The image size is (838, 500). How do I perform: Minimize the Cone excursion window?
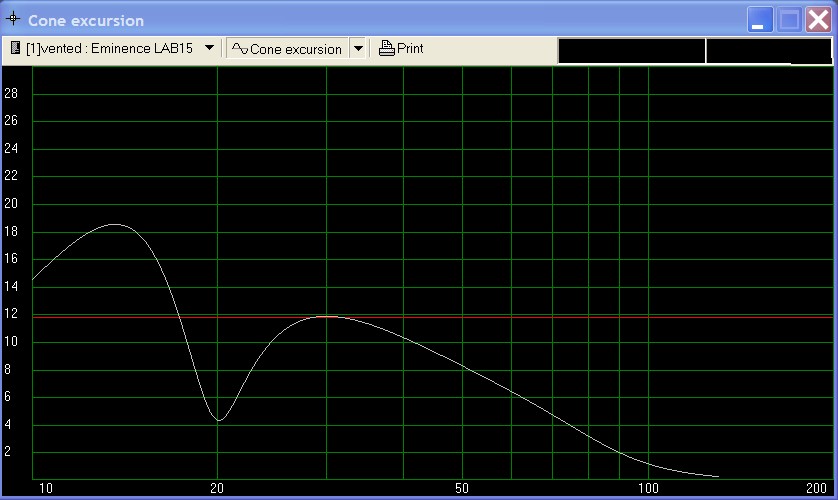[x=761, y=20]
